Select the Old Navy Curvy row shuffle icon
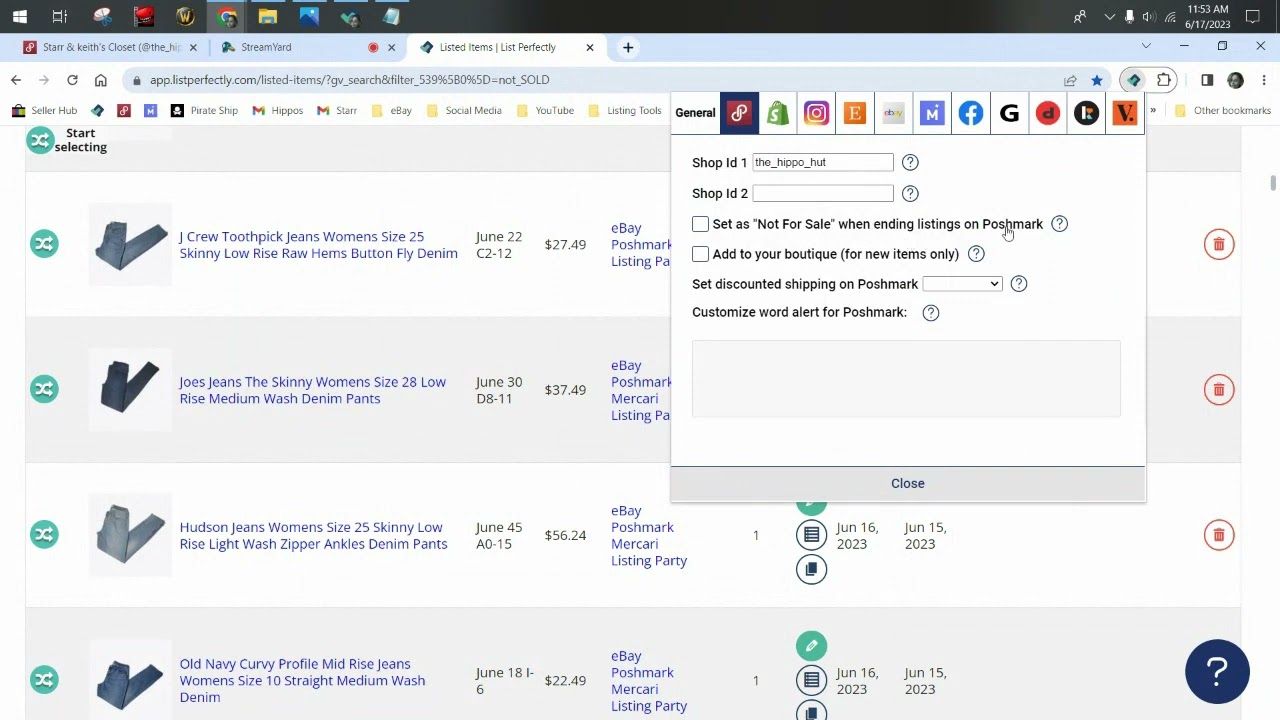 [44, 680]
